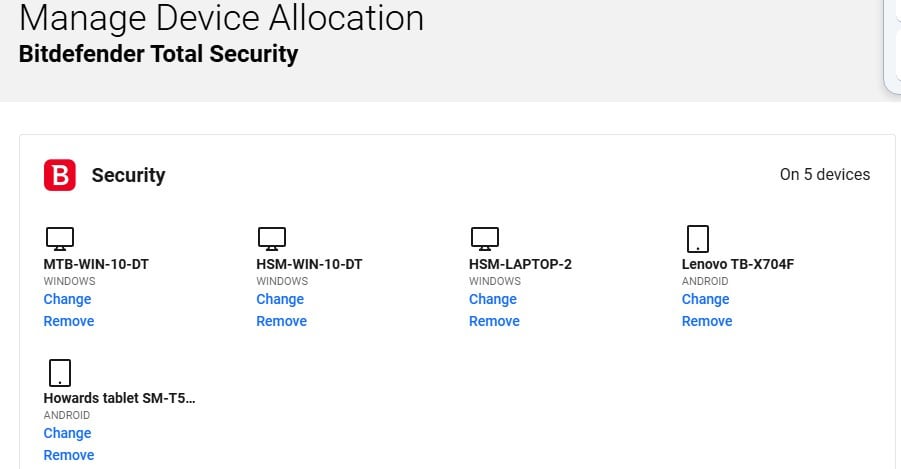Remove Howards tablet SM-T5 device

69,455
